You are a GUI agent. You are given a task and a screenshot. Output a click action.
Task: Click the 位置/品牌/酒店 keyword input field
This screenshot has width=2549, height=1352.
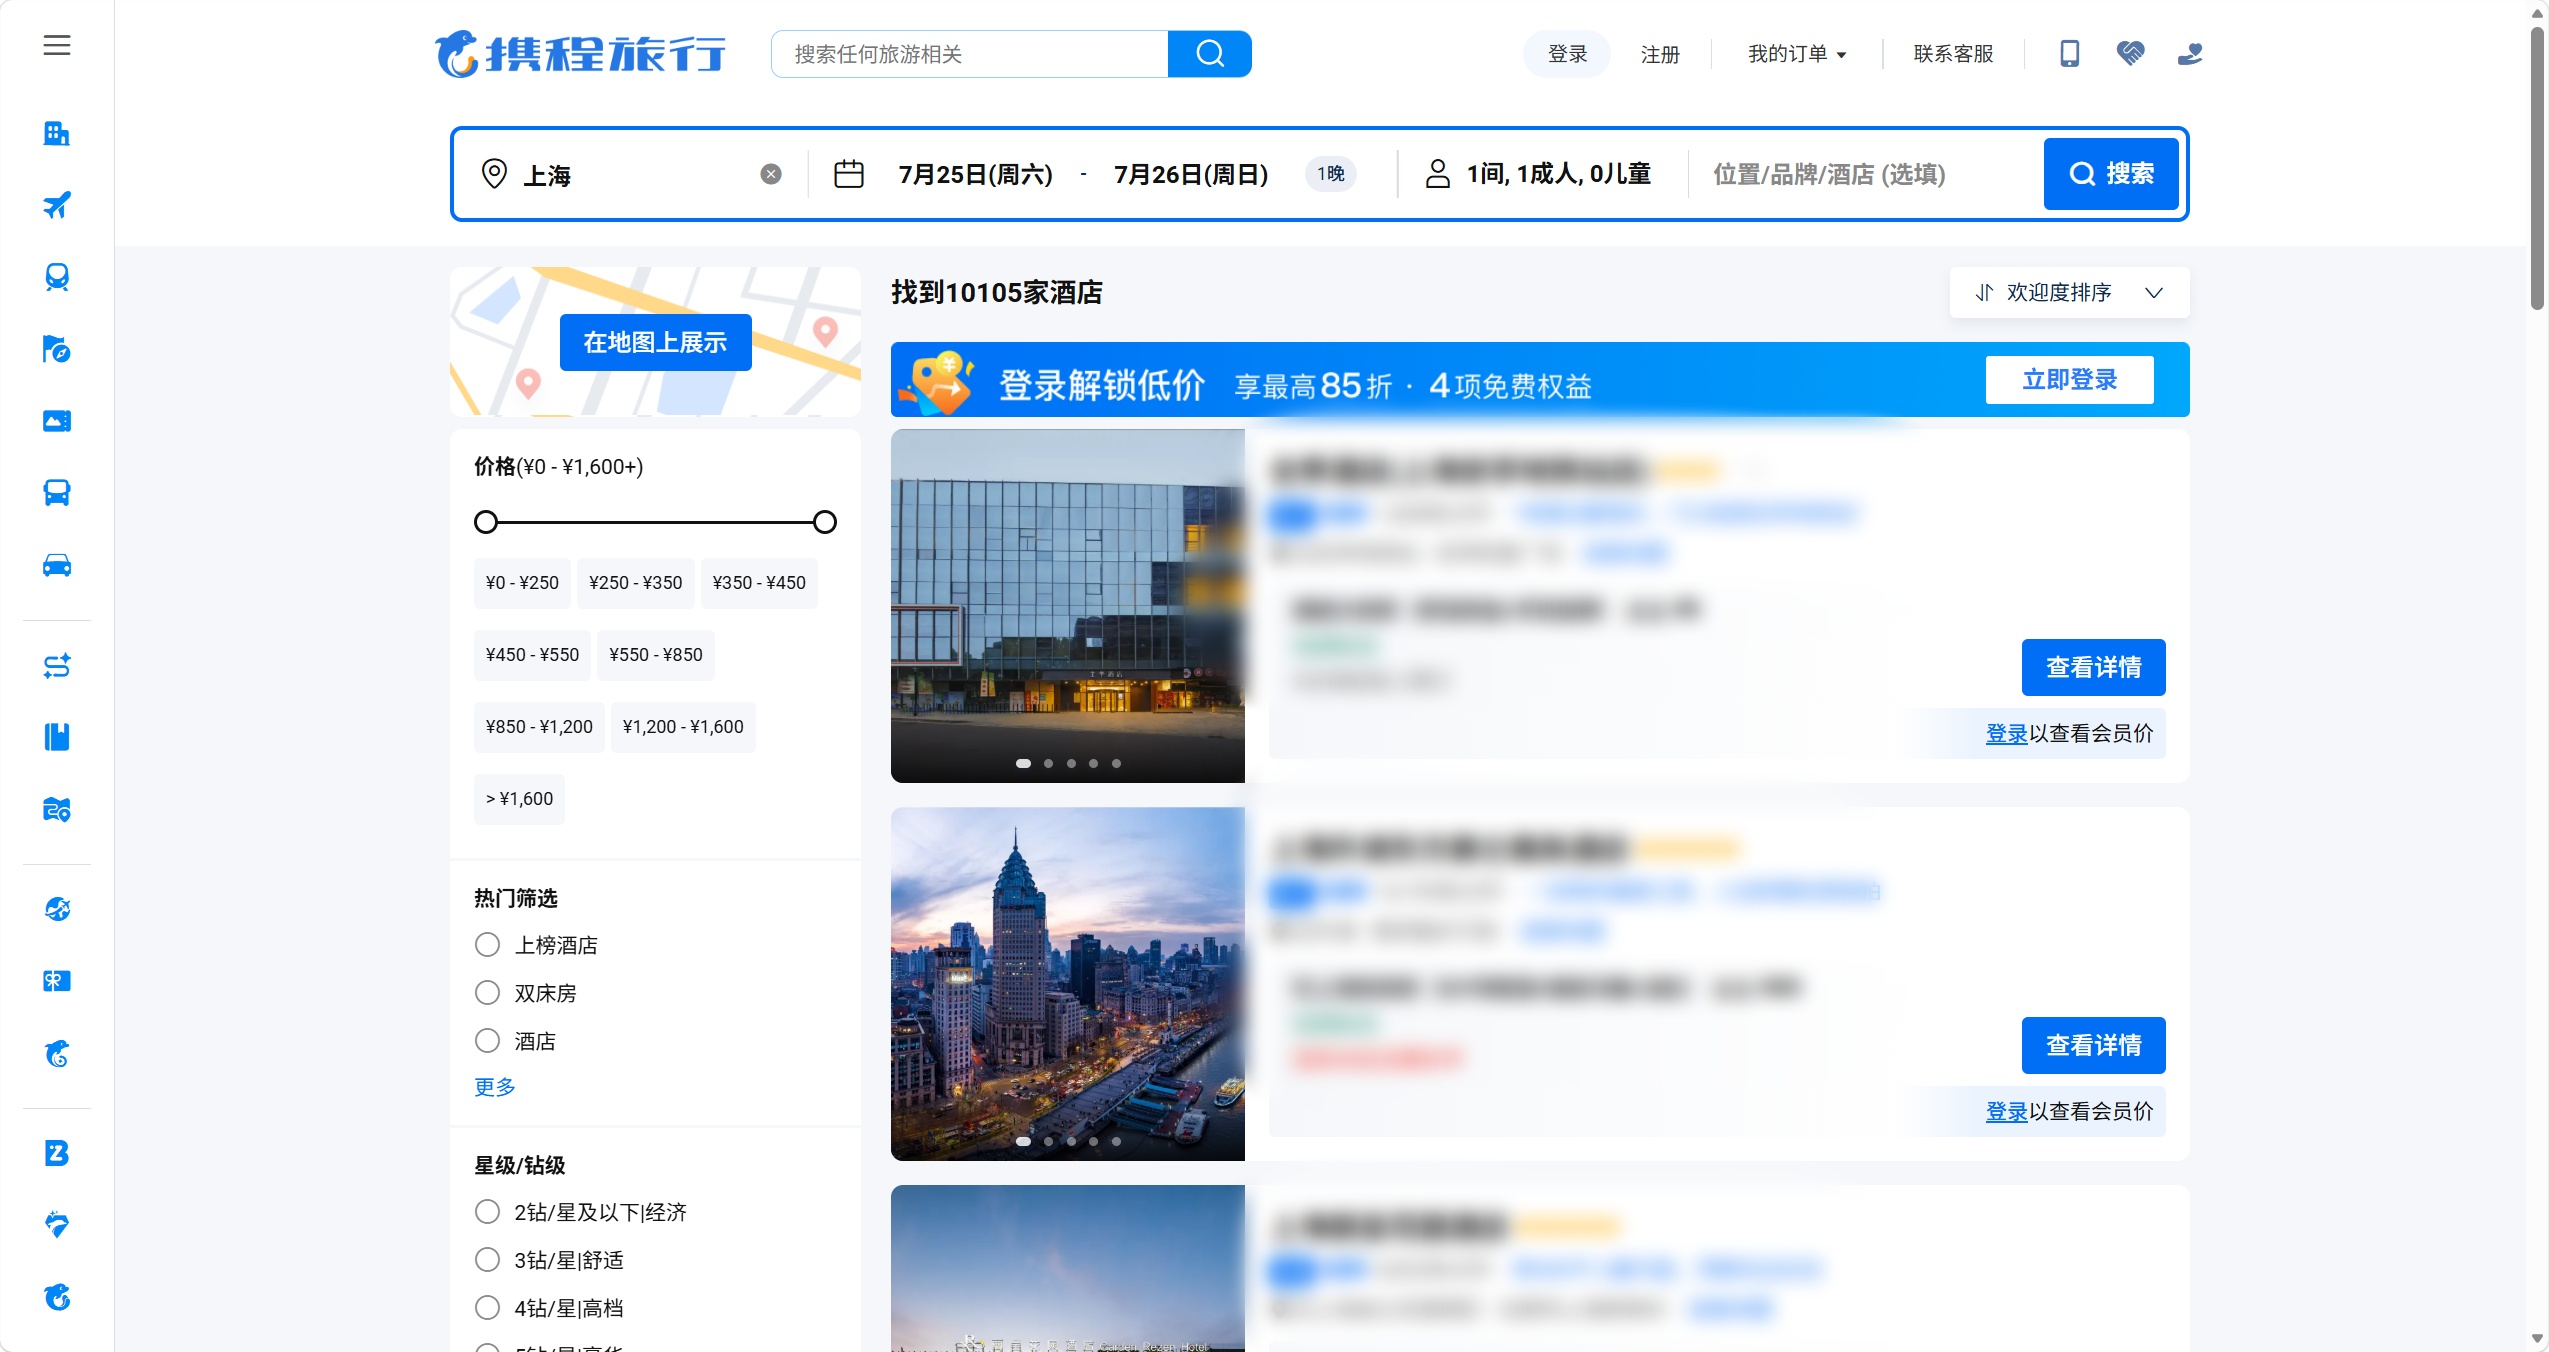click(1862, 174)
